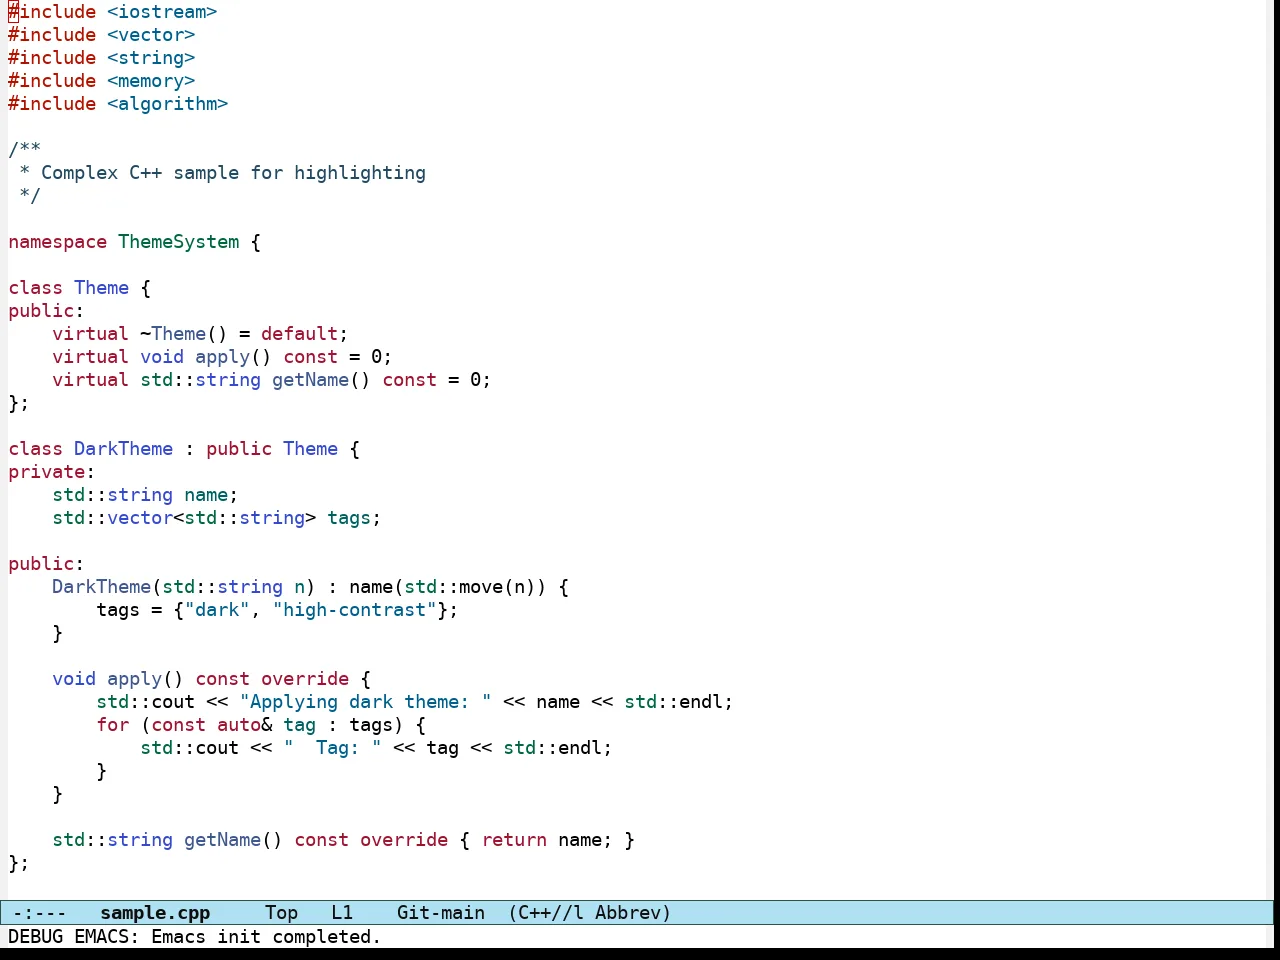Click the 'return' keyword
1280x960 pixels.
click(x=514, y=840)
